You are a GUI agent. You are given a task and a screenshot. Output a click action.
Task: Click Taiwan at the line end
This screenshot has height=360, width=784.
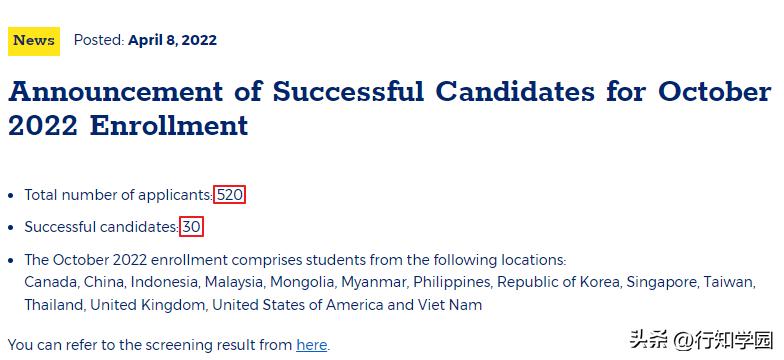pos(728,282)
